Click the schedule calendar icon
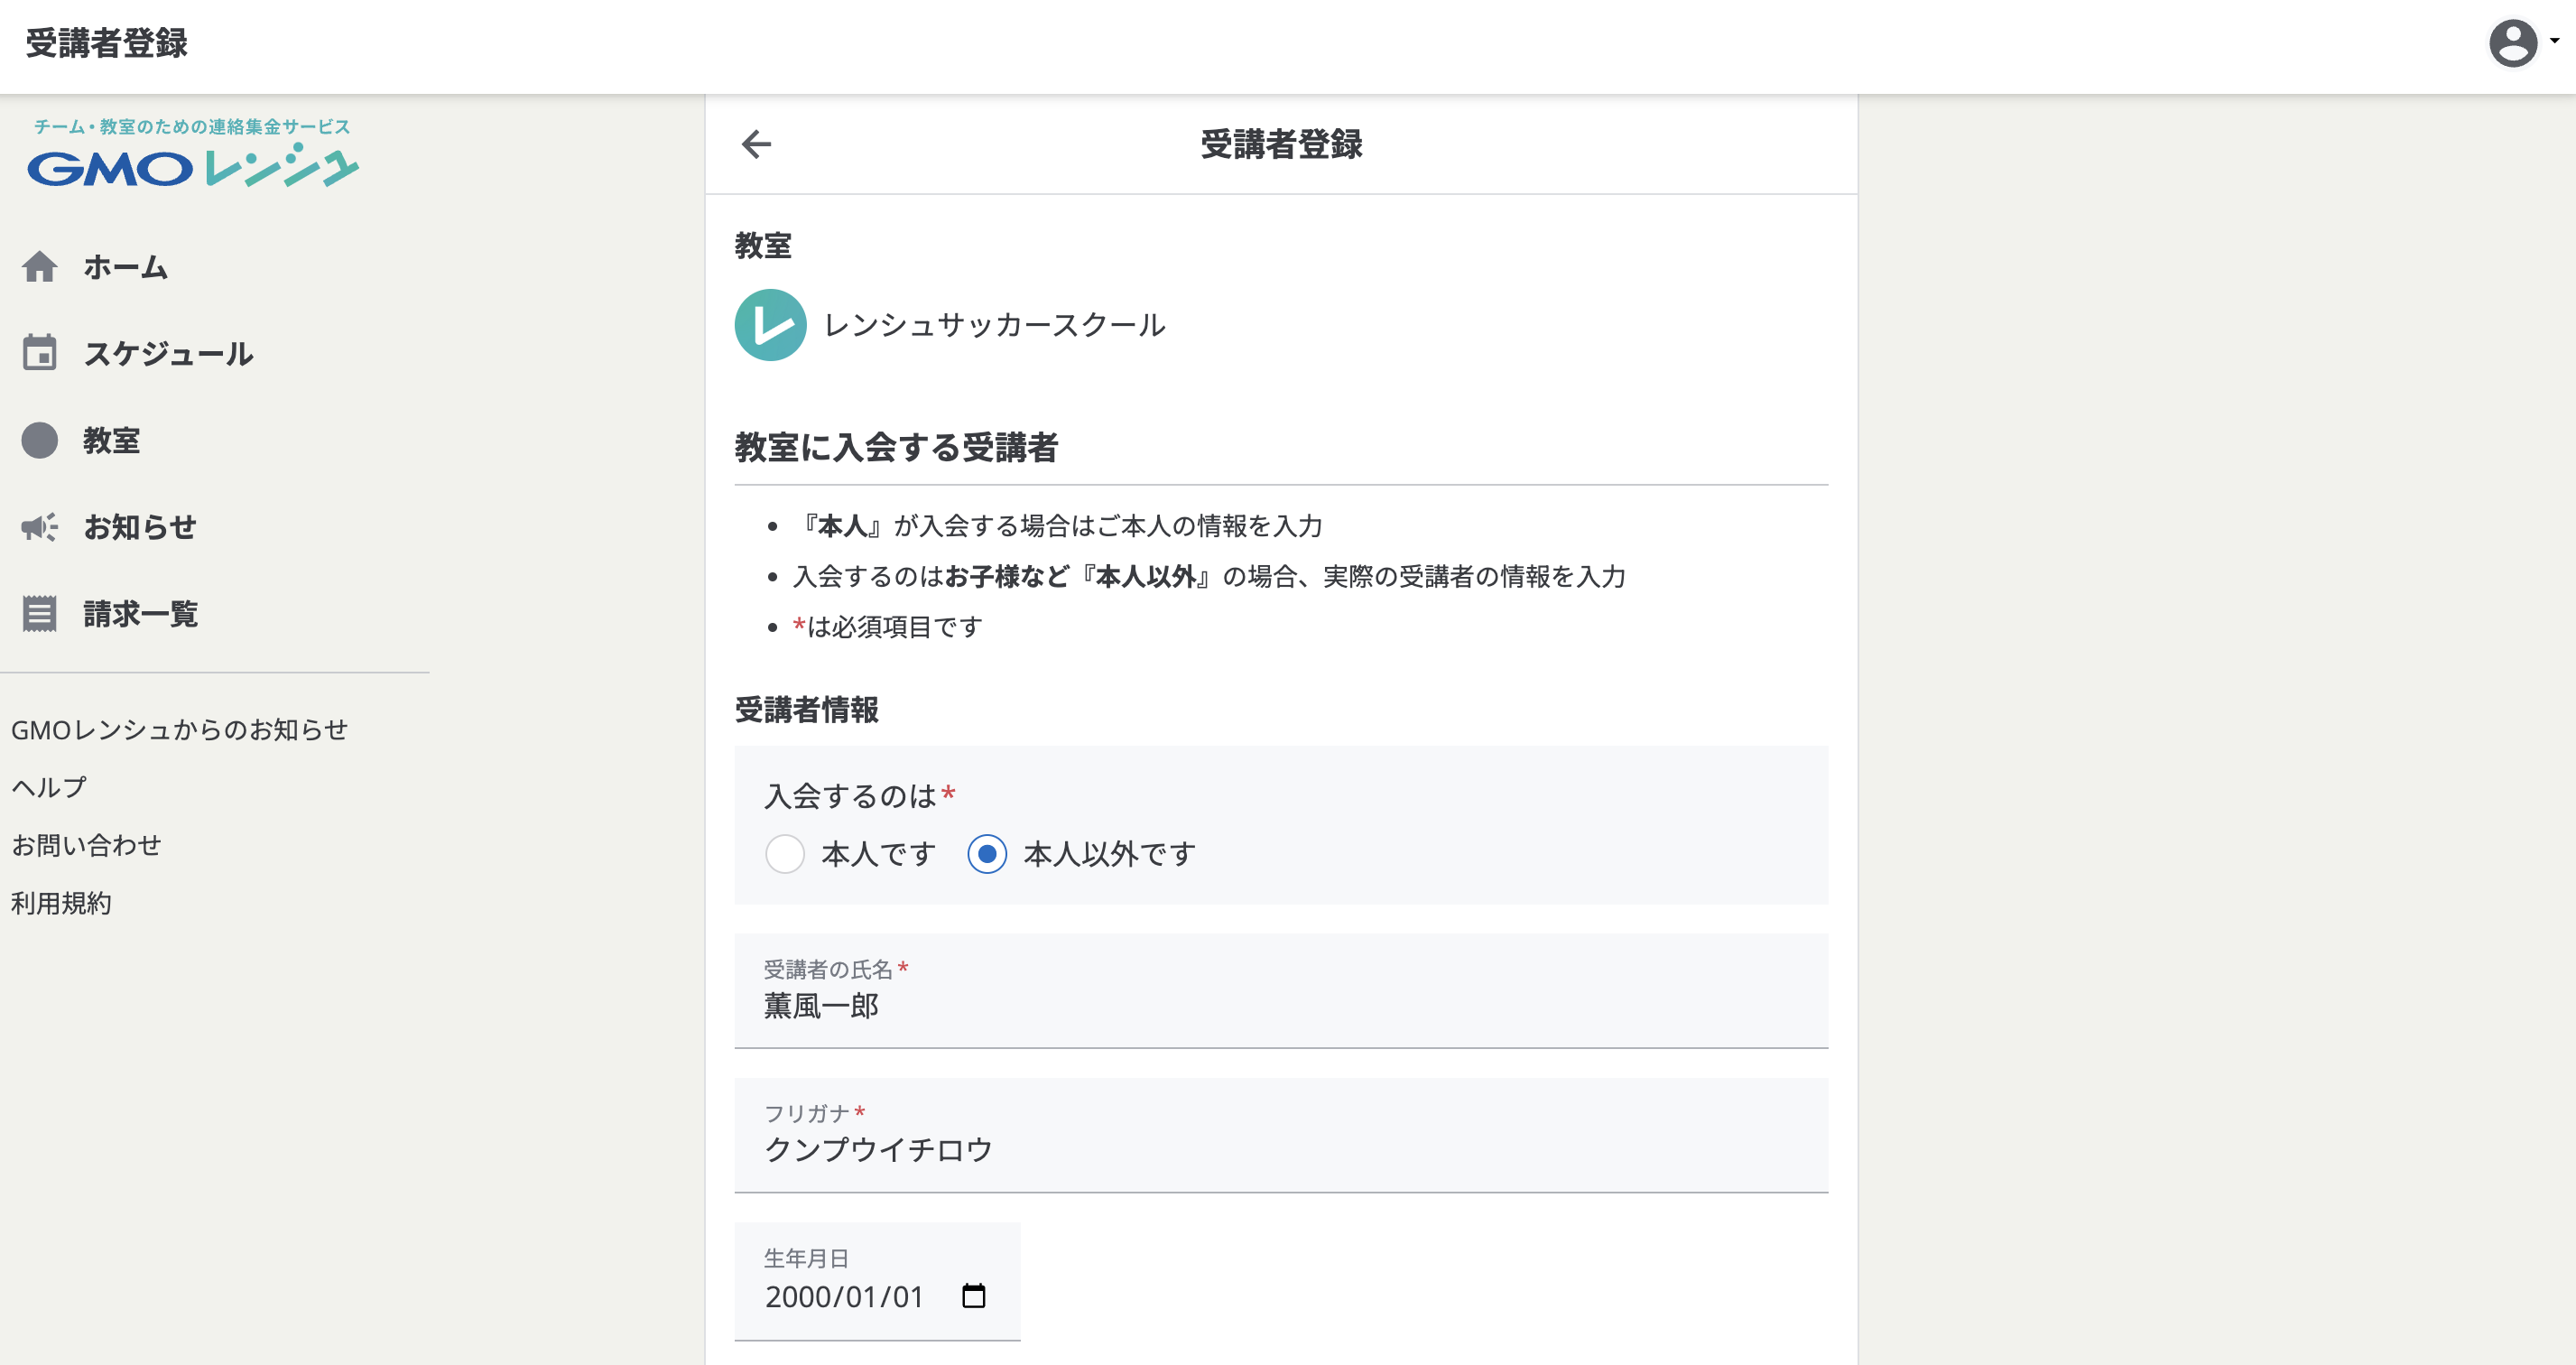 pyautogui.click(x=40, y=353)
